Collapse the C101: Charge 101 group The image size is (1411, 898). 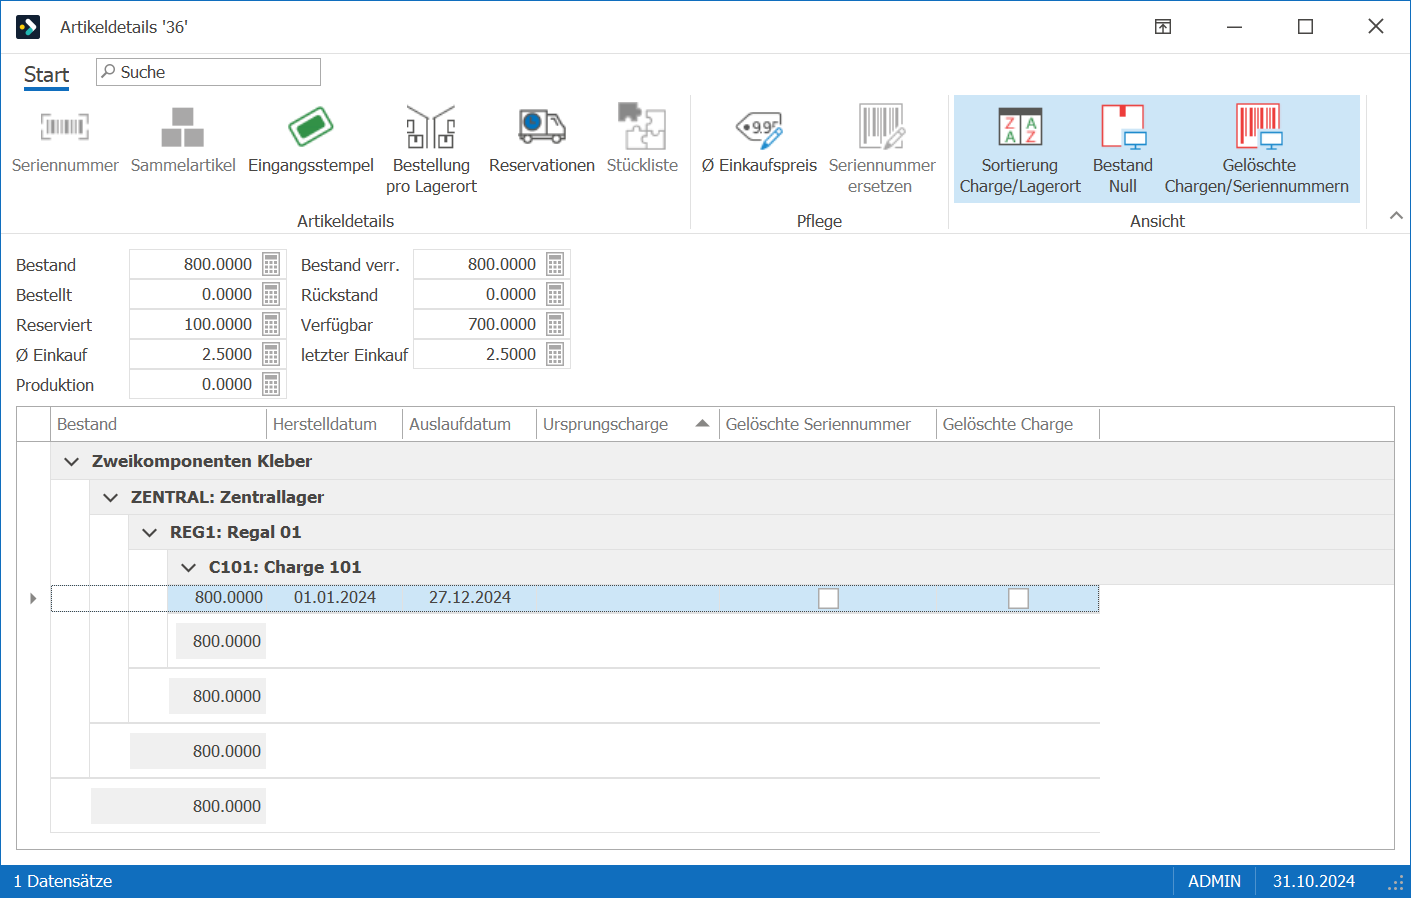pos(188,567)
